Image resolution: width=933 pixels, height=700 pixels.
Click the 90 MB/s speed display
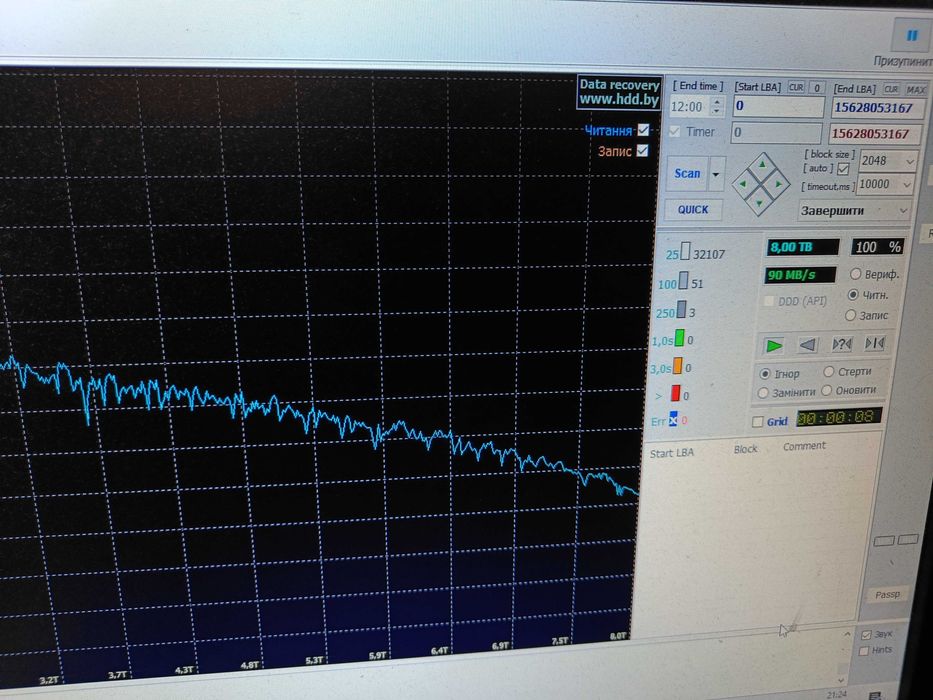pyautogui.click(x=800, y=275)
